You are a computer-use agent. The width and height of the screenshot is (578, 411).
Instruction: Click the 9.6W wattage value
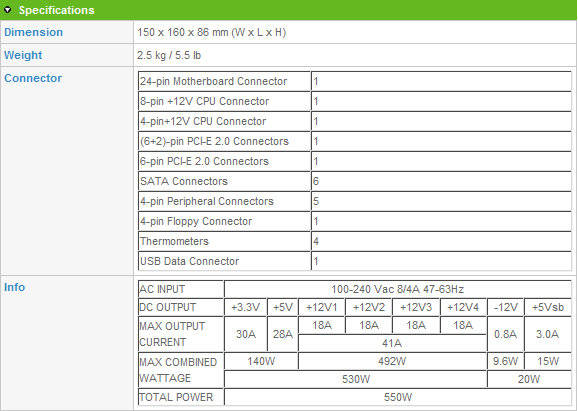point(505,361)
